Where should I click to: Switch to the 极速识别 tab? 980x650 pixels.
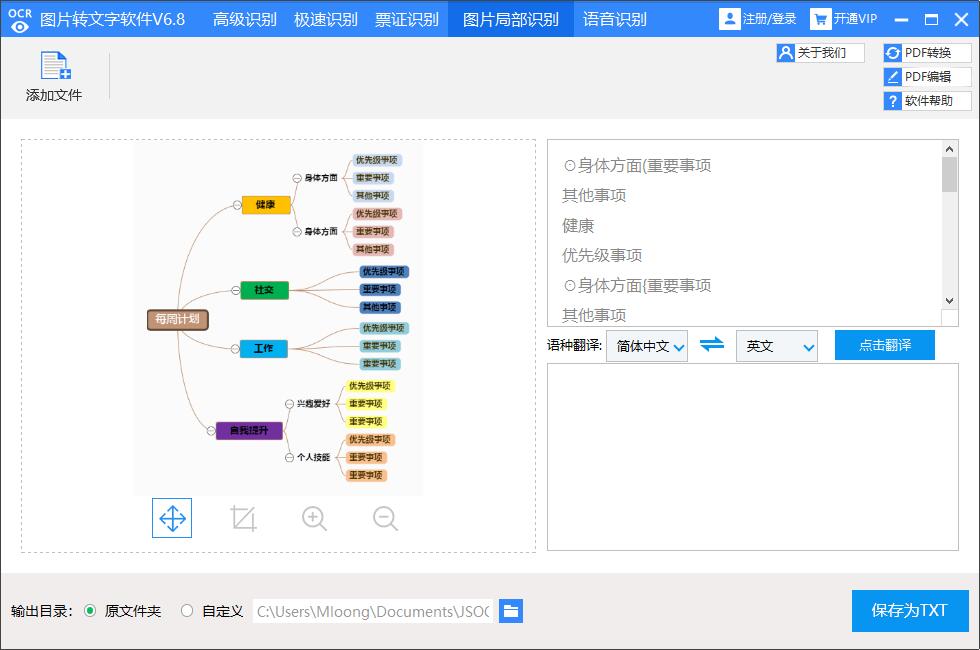[326, 19]
